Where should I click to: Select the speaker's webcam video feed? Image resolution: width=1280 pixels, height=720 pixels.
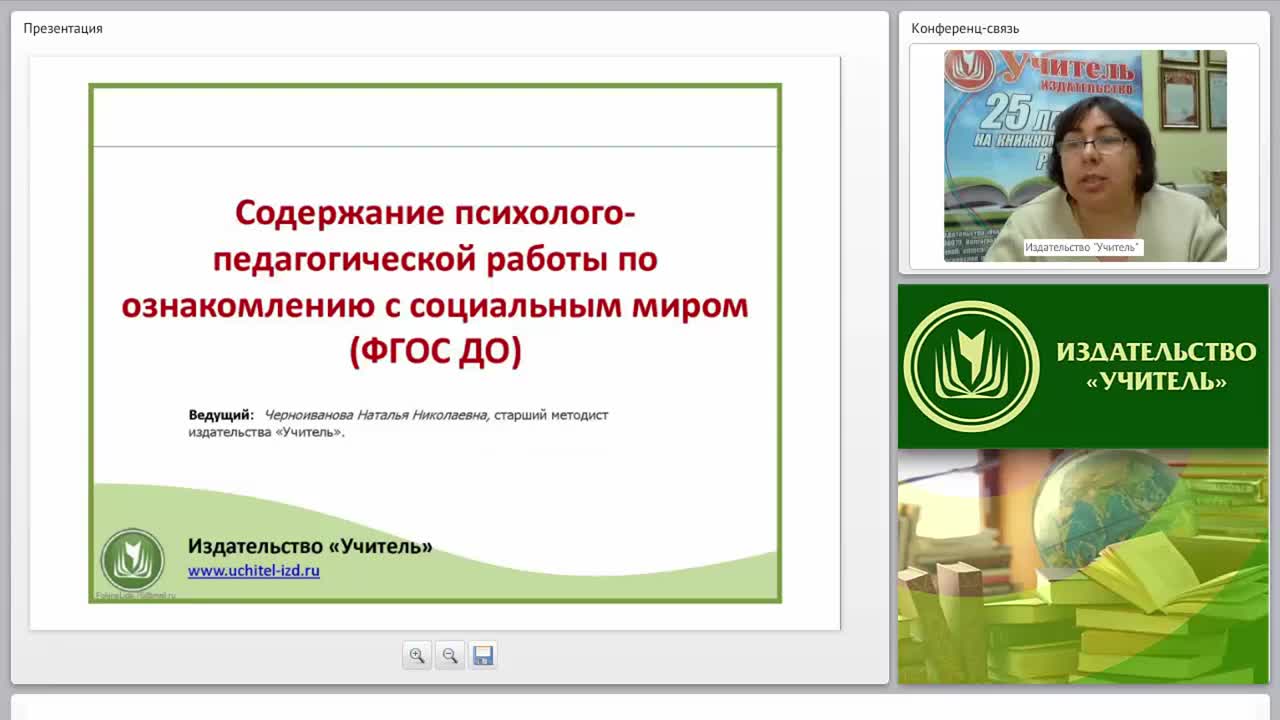click(1085, 156)
